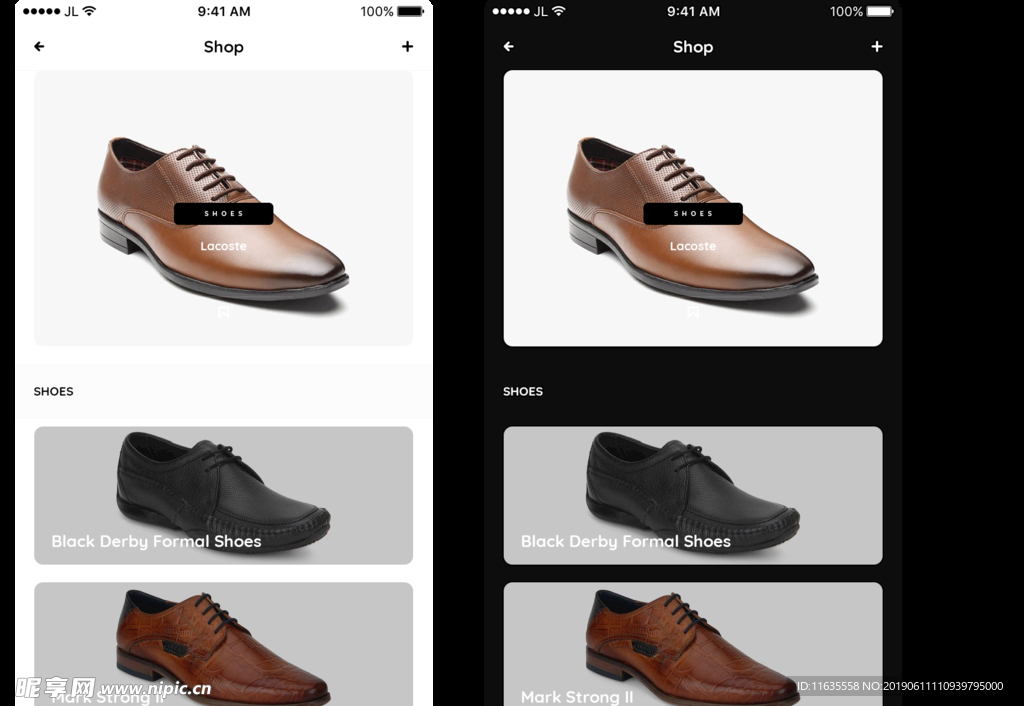Open the Mark Strong II card in dark theme

693,644
